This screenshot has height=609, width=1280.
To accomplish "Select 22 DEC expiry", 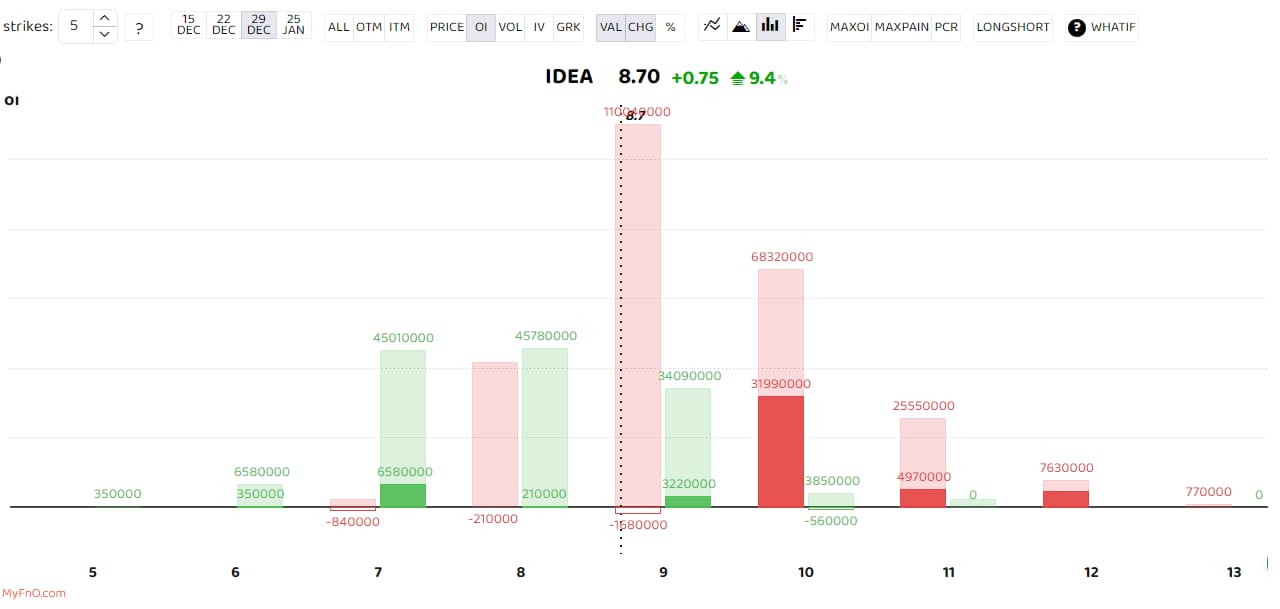I will (224, 25).
